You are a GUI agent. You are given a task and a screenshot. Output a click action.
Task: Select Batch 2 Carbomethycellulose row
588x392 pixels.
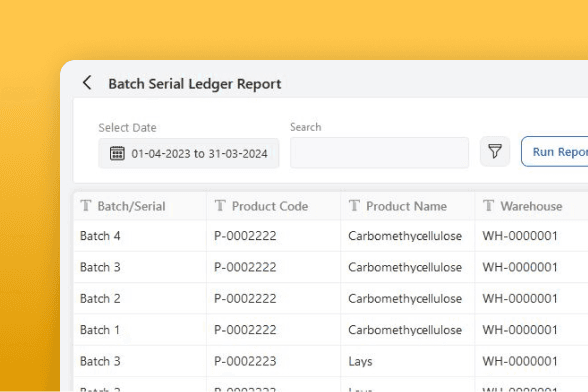tap(331, 299)
